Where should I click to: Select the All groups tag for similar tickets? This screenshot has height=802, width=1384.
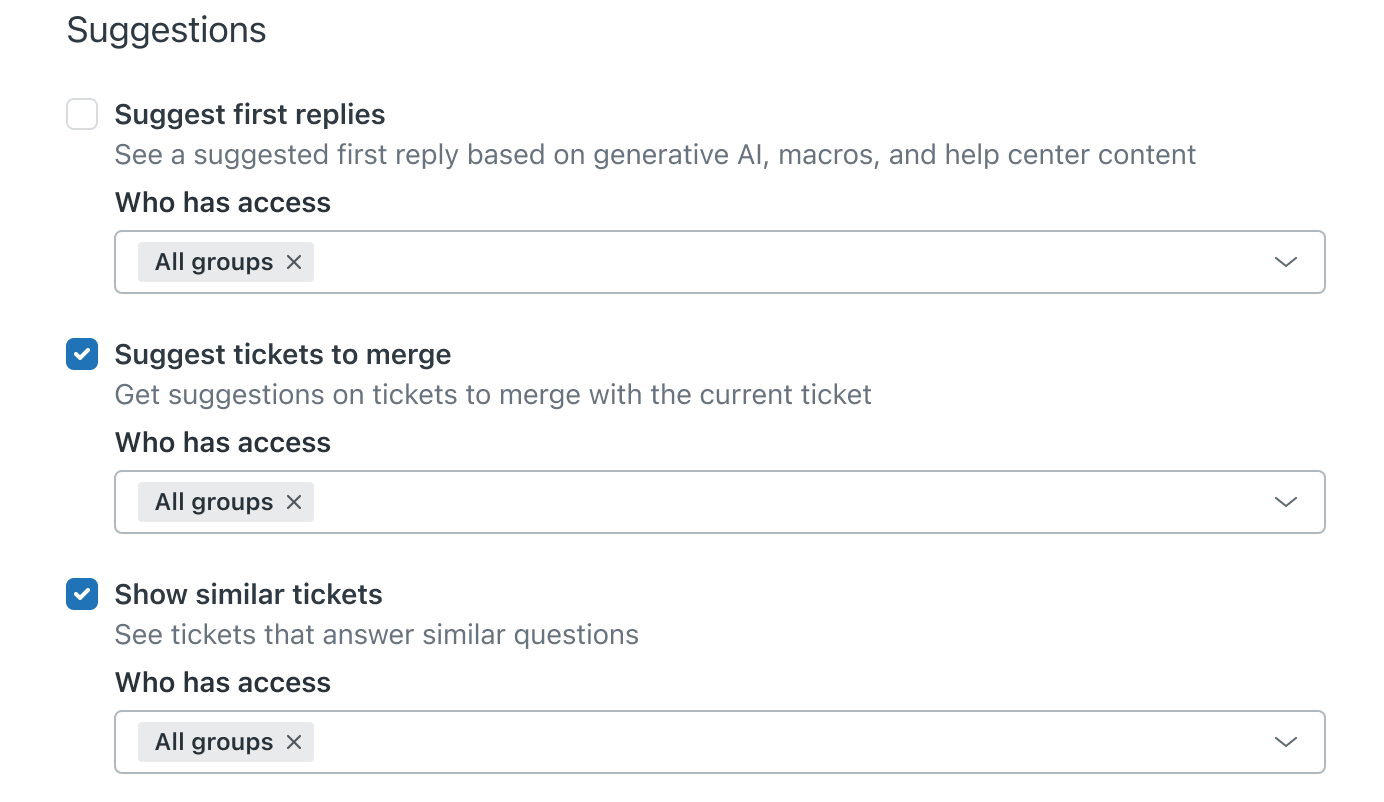[x=213, y=742]
